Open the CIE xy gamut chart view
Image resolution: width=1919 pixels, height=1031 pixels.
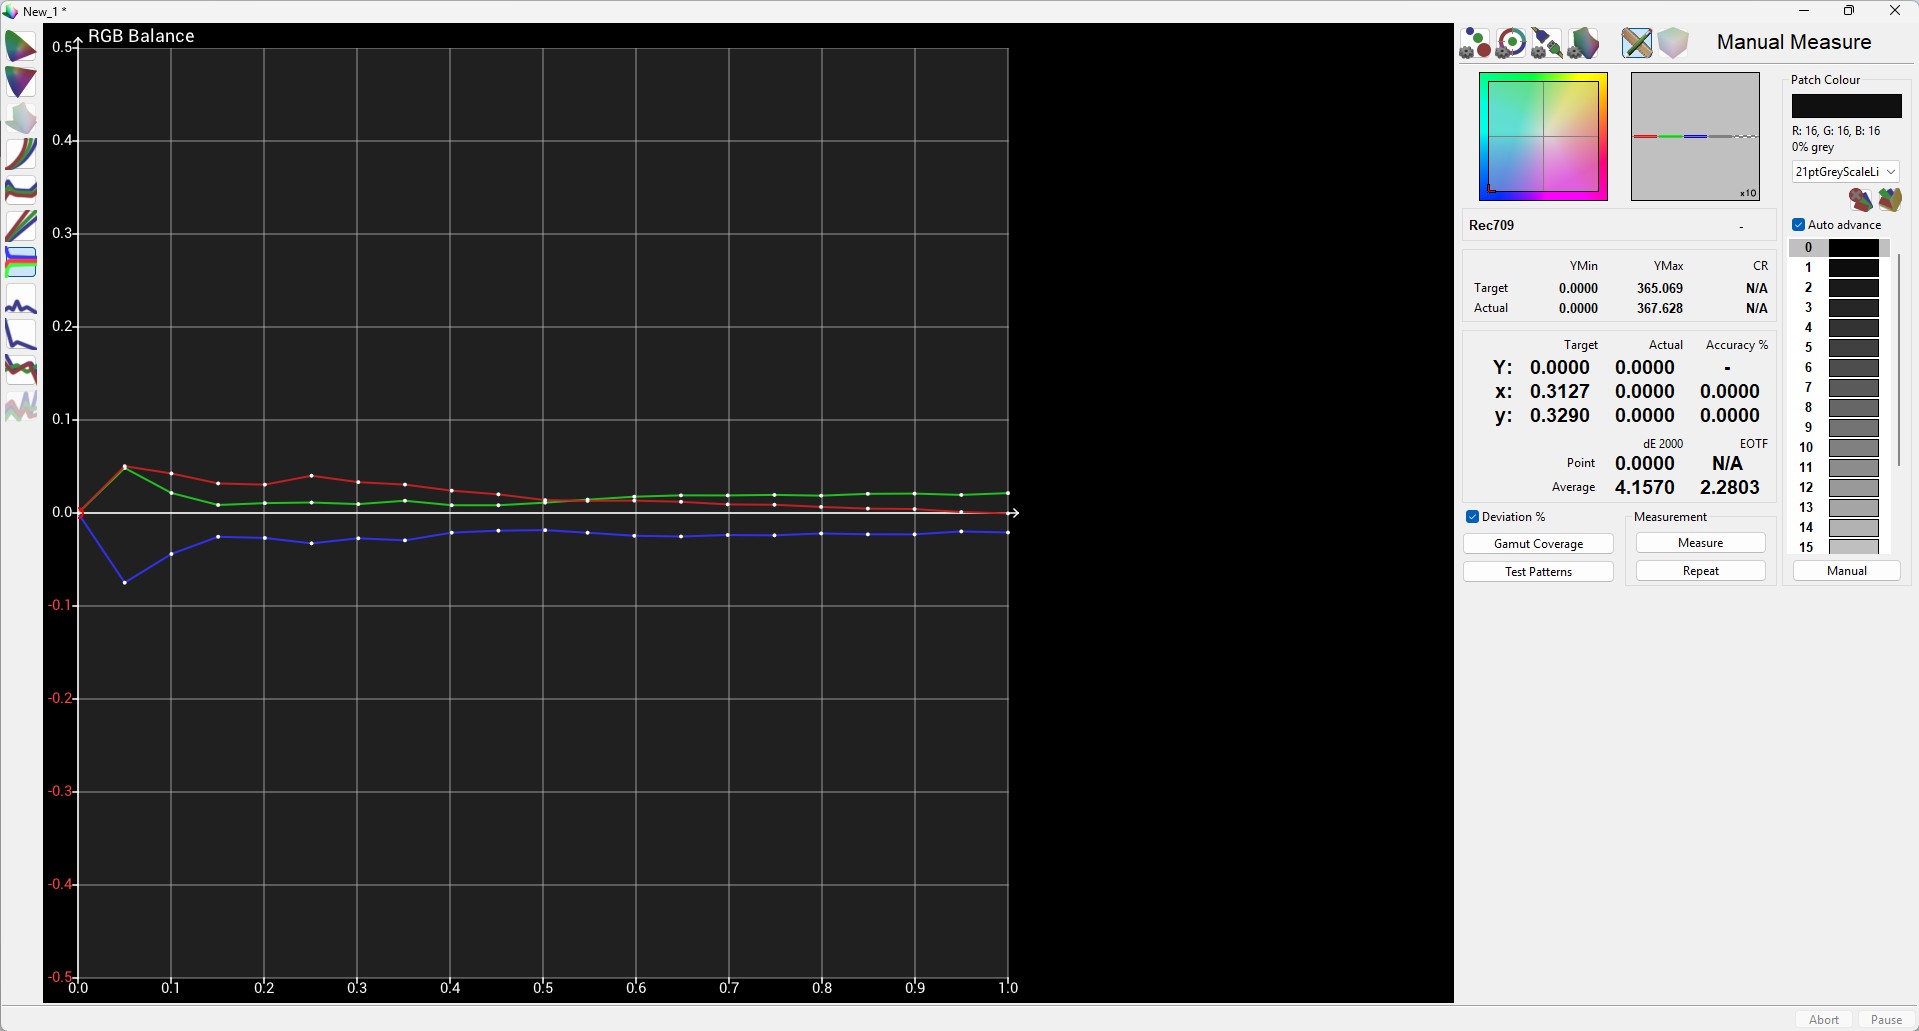pos(20,46)
